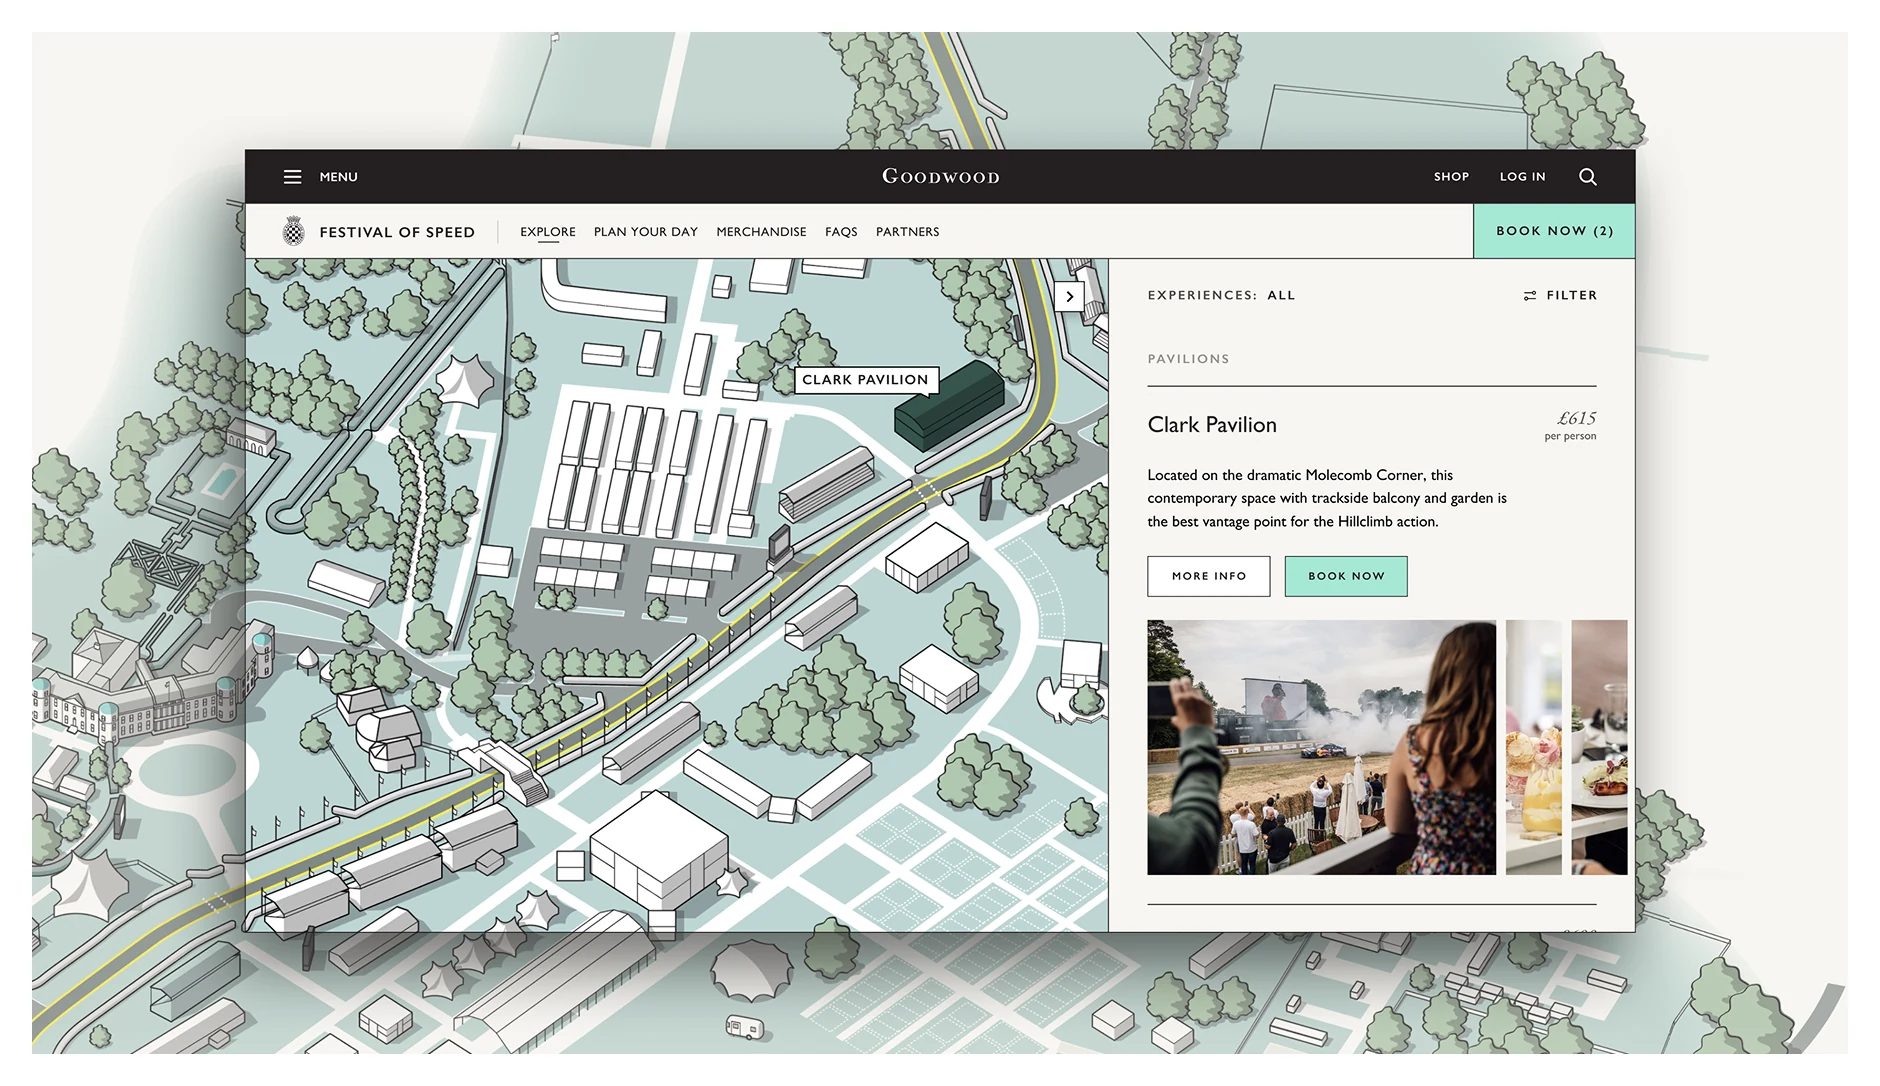Open the plated food photo thumbnail
The height and width of the screenshot is (1086, 1880).
pyautogui.click(x=1599, y=747)
